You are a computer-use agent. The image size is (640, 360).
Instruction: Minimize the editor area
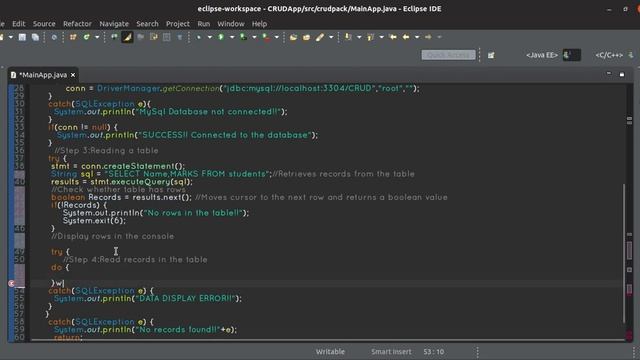[609, 74]
